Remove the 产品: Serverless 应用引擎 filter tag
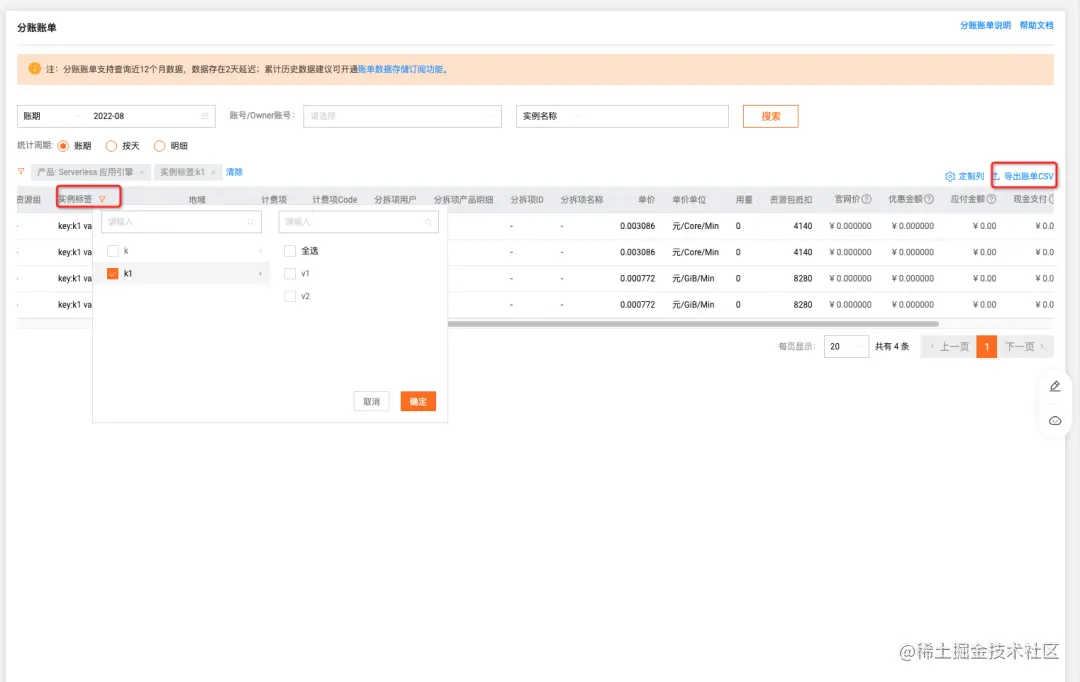 (142, 172)
